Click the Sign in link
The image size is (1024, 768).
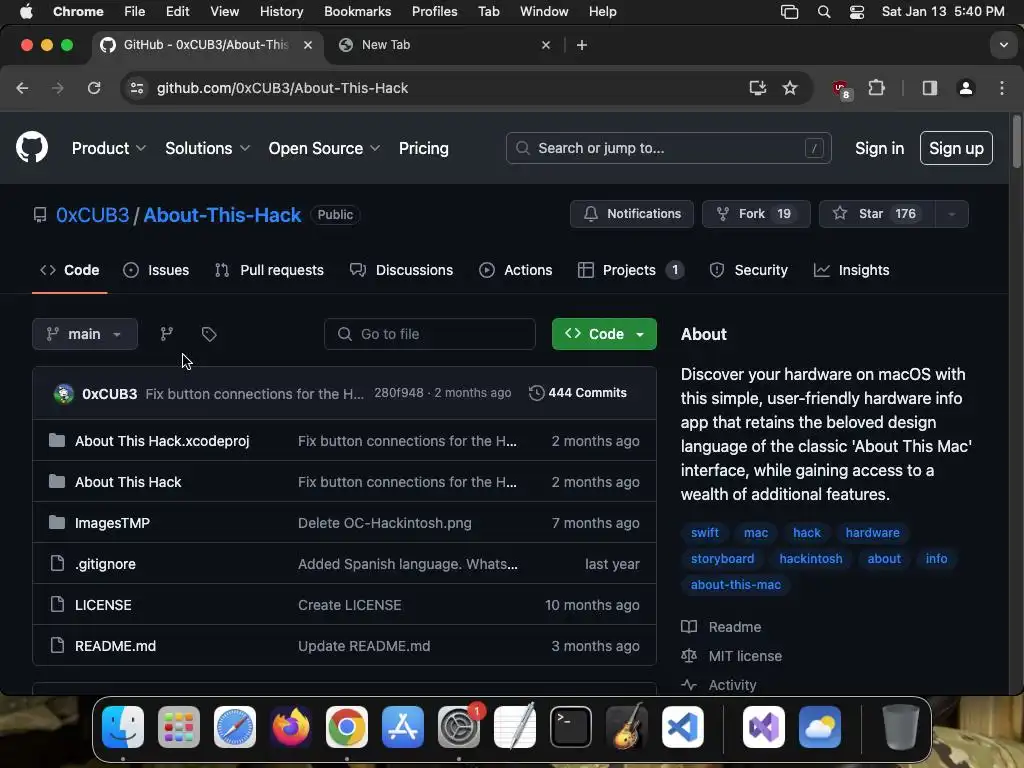[880, 148]
